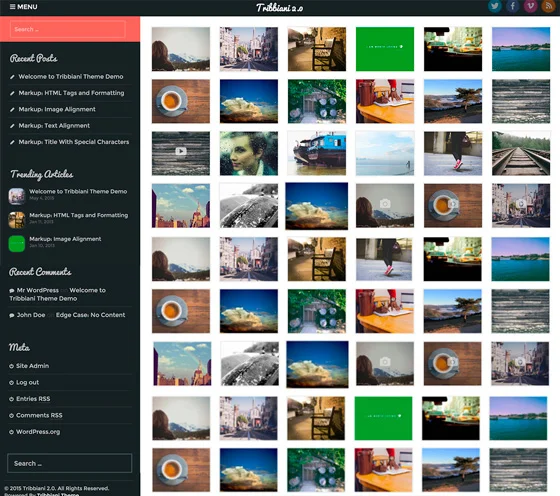Open the Vimeo social icon

tap(530, 6)
